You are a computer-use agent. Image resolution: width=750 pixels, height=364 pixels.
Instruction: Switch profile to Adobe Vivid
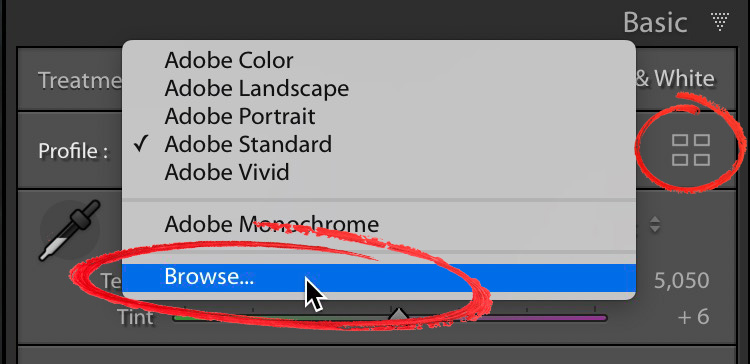[227, 172]
